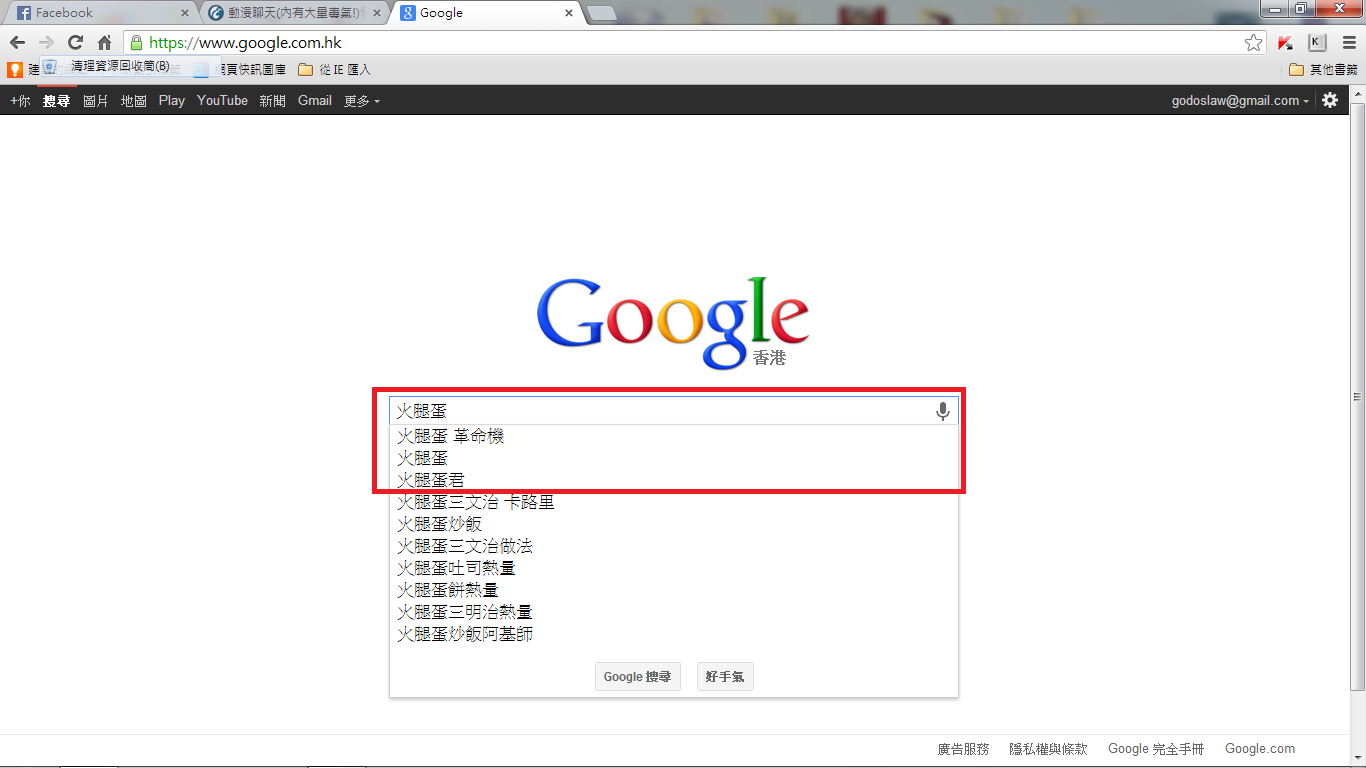This screenshot has height=768, width=1366.
Task: Go back with the browser back arrow
Action: 17,42
